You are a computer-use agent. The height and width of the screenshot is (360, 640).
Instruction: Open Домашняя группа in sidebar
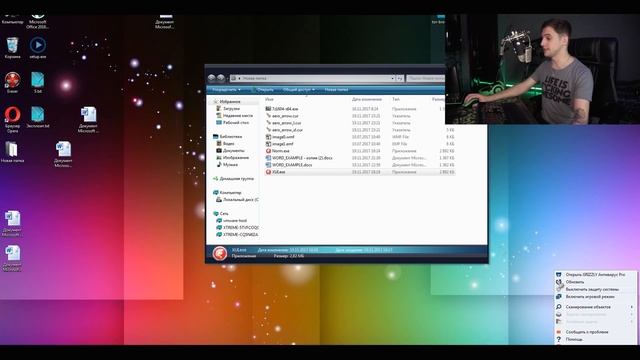[236, 178]
